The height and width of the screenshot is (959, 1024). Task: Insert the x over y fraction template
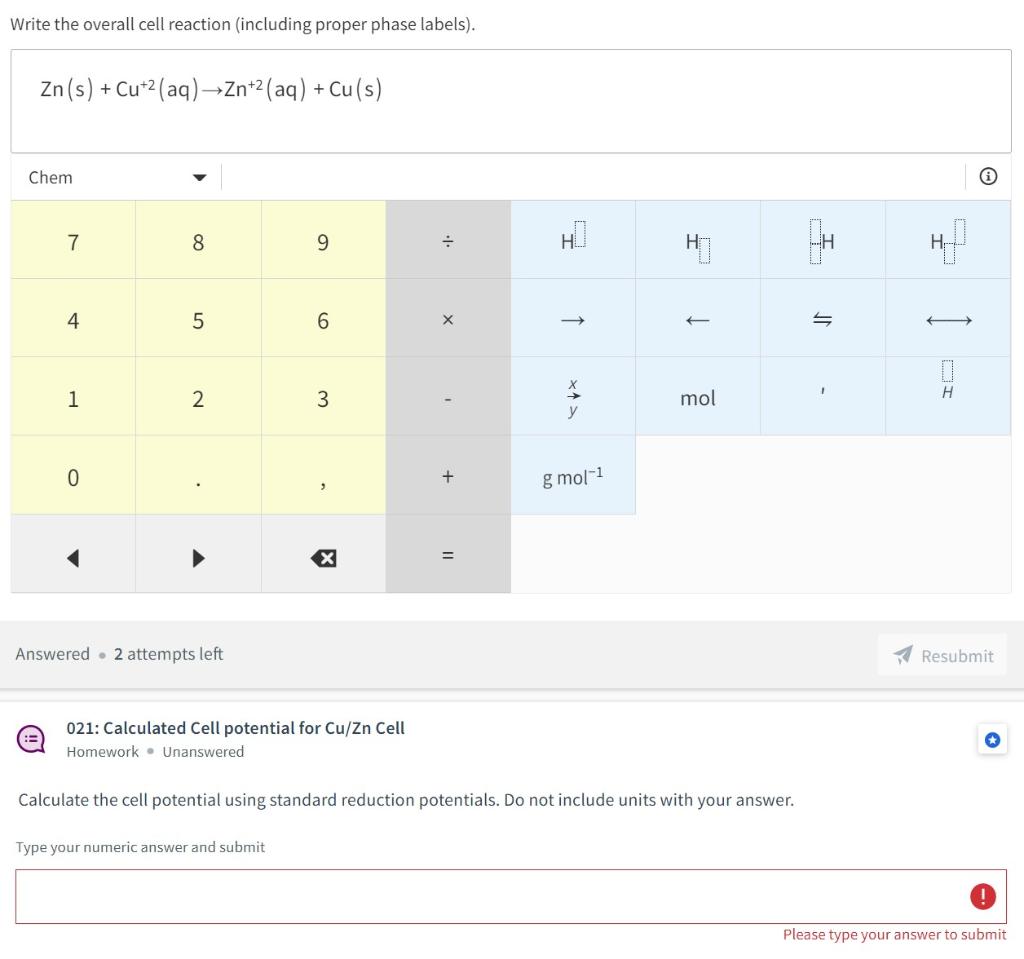click(x=572, y=397)
